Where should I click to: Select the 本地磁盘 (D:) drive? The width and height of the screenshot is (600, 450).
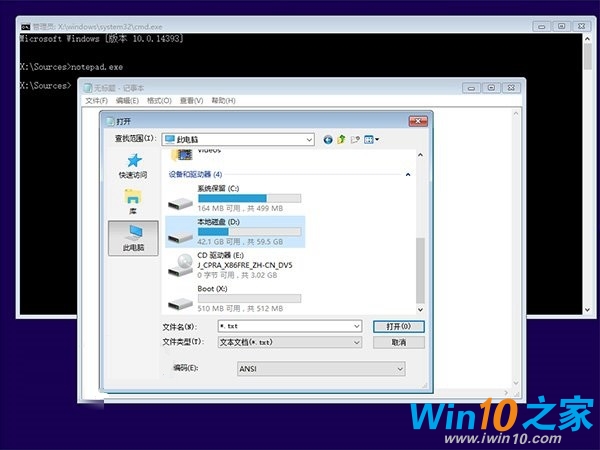coord(235,231)
